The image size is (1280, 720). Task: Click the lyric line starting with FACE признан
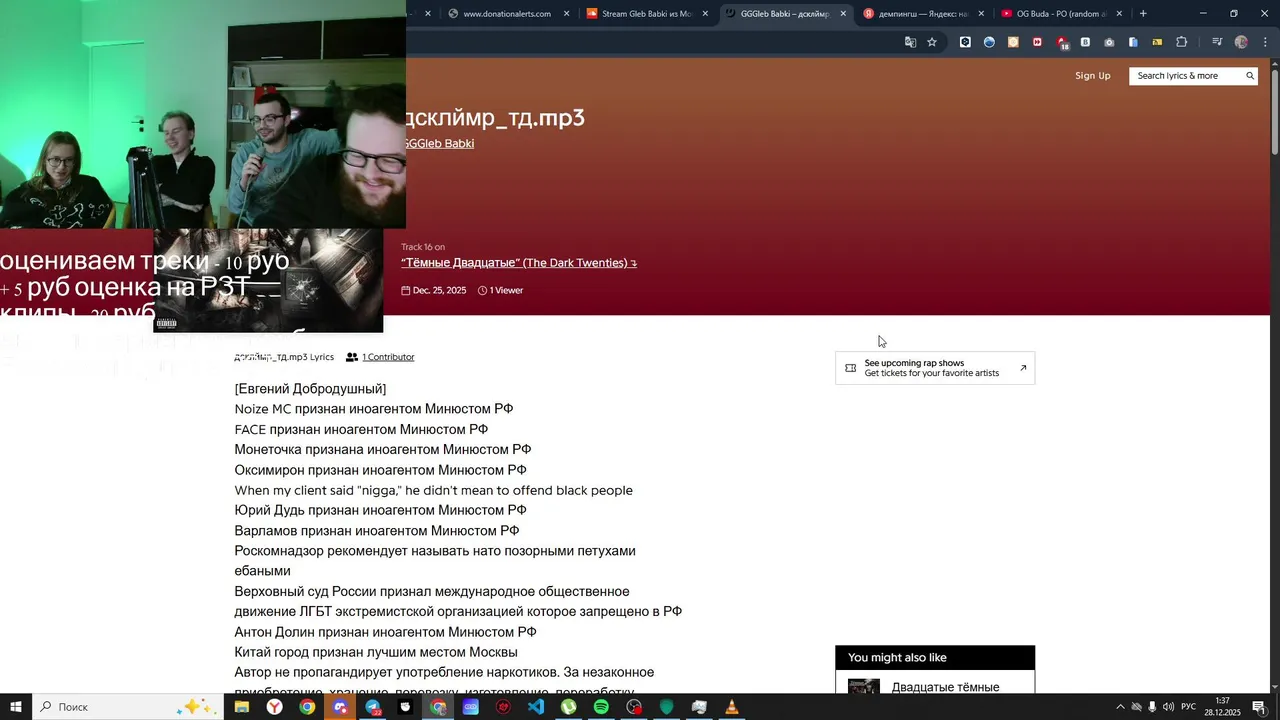361,429
